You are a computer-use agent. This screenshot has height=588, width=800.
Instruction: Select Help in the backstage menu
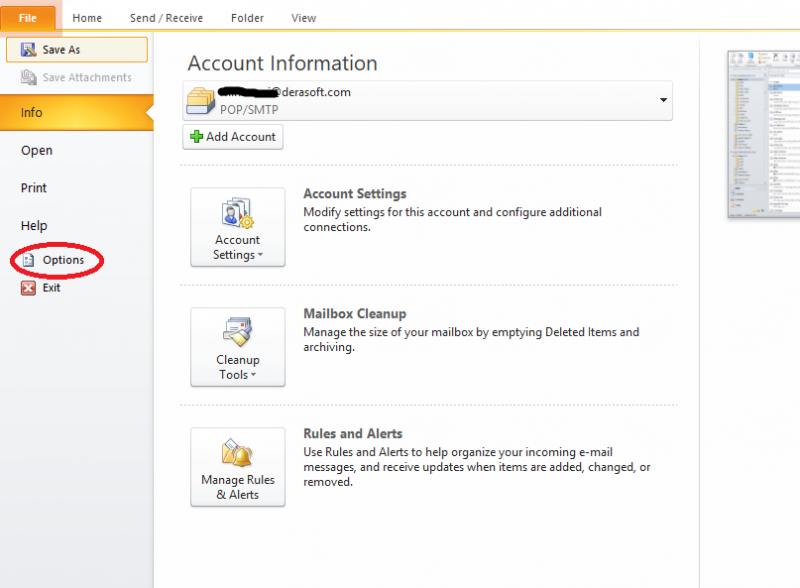click(x=34, y=226)
